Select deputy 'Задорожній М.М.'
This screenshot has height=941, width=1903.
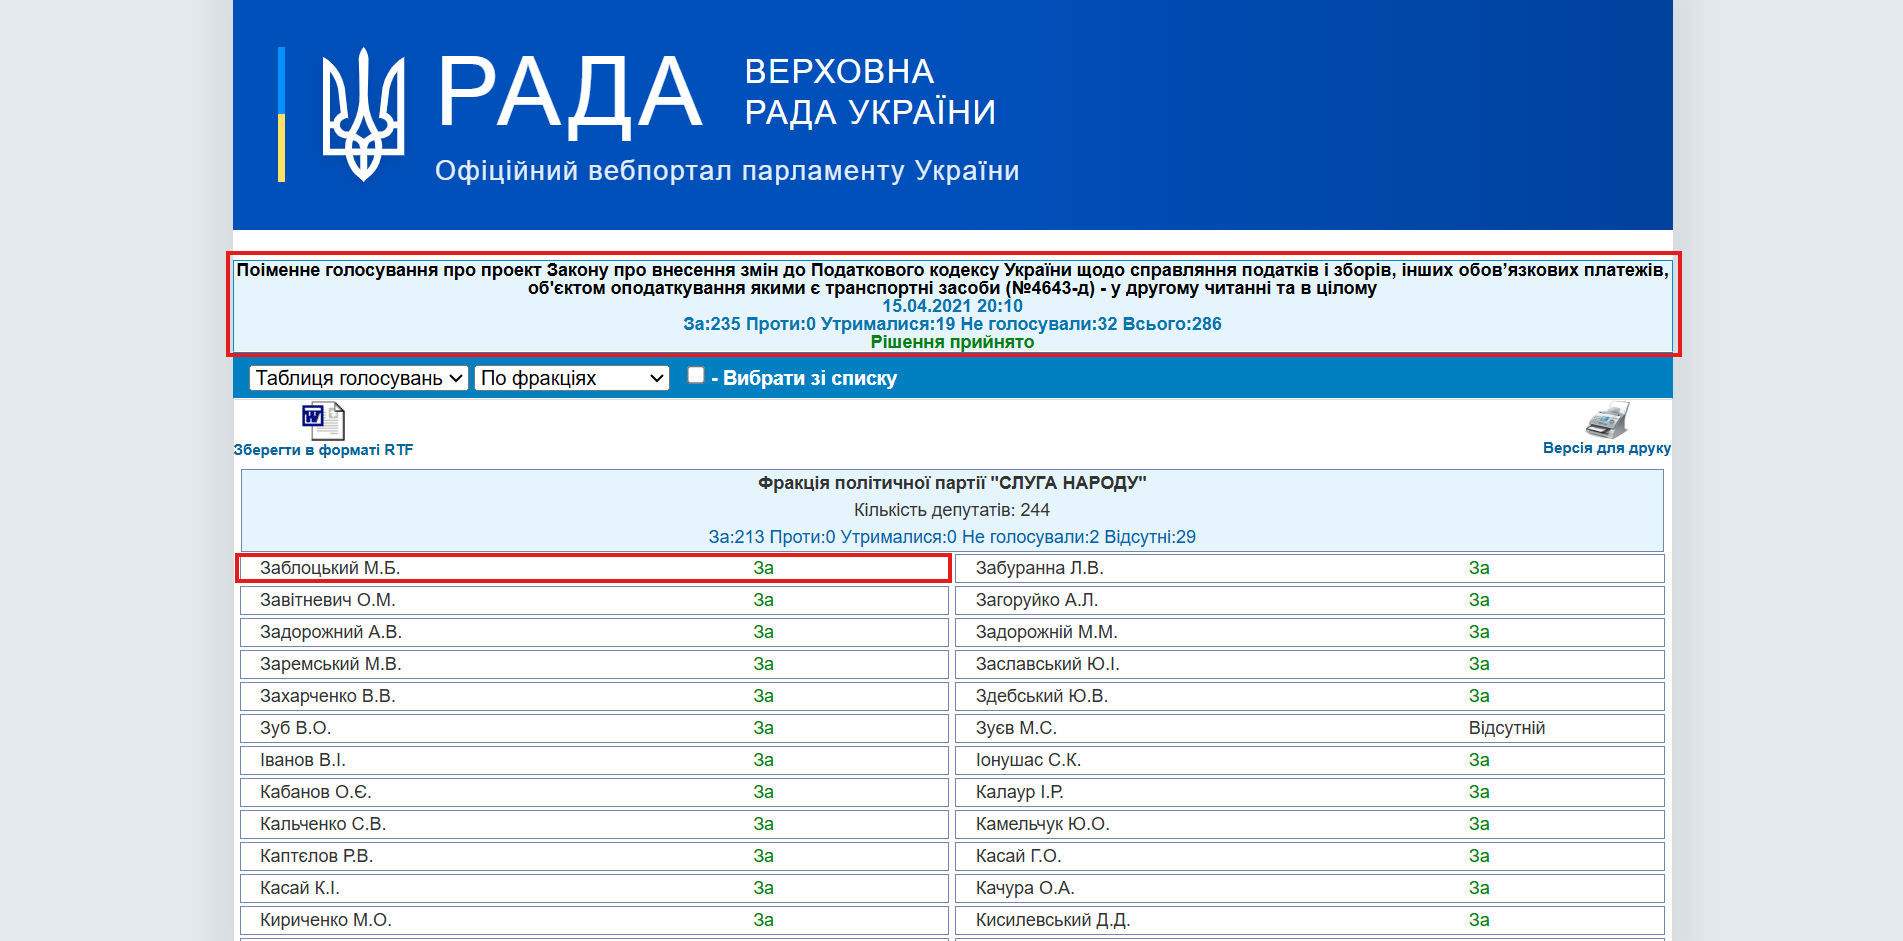click(x=1047, y=632)
